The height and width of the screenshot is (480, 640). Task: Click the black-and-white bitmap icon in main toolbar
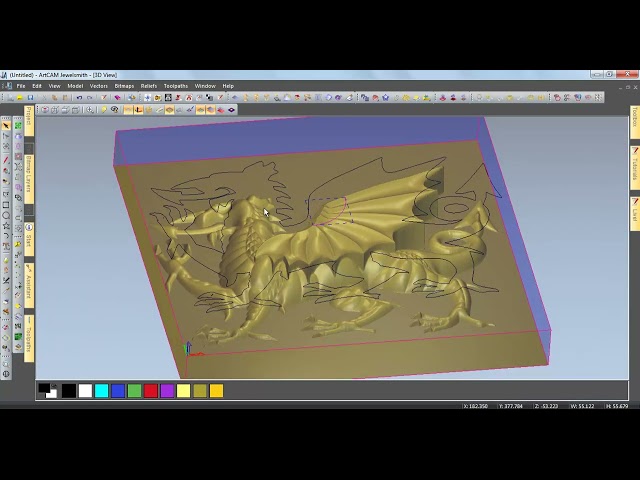coord(168,98)
